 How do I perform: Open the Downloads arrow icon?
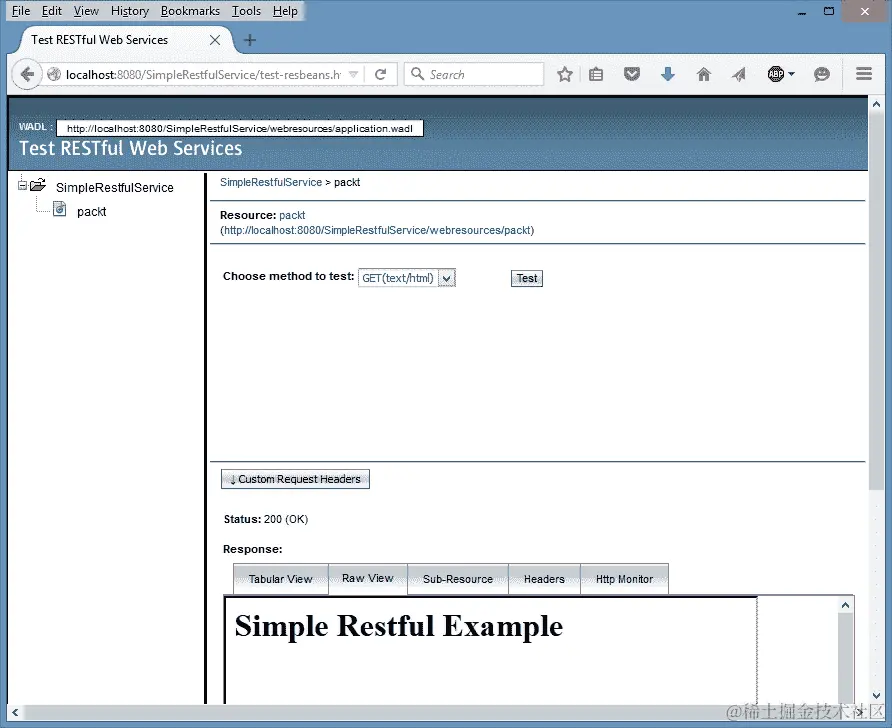(x=667, y=75)
